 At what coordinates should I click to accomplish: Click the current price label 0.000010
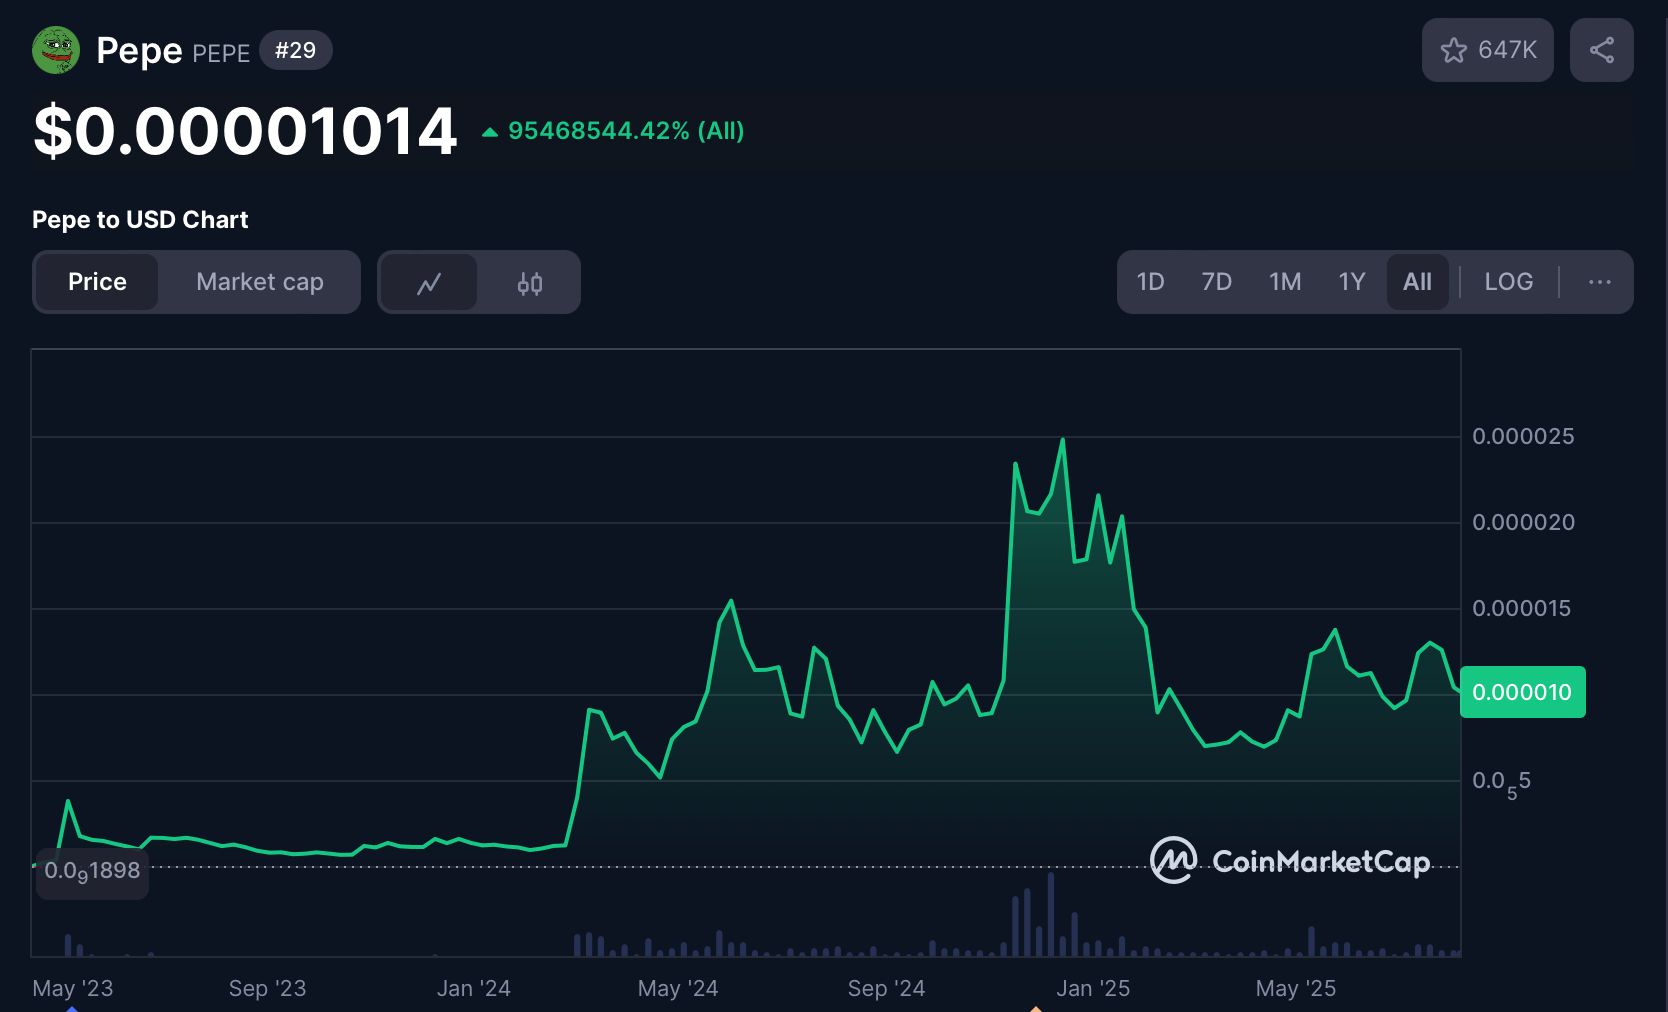click(x=1522, y=692)
